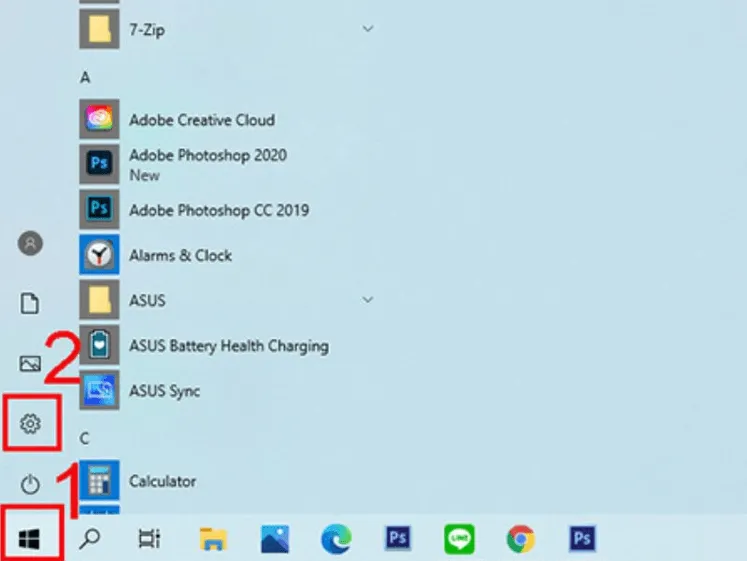Image resolution: width=747 pixels, height=561 pixels.
Task: Expand the ASUS folder group
Action: (x=368, y=300)
